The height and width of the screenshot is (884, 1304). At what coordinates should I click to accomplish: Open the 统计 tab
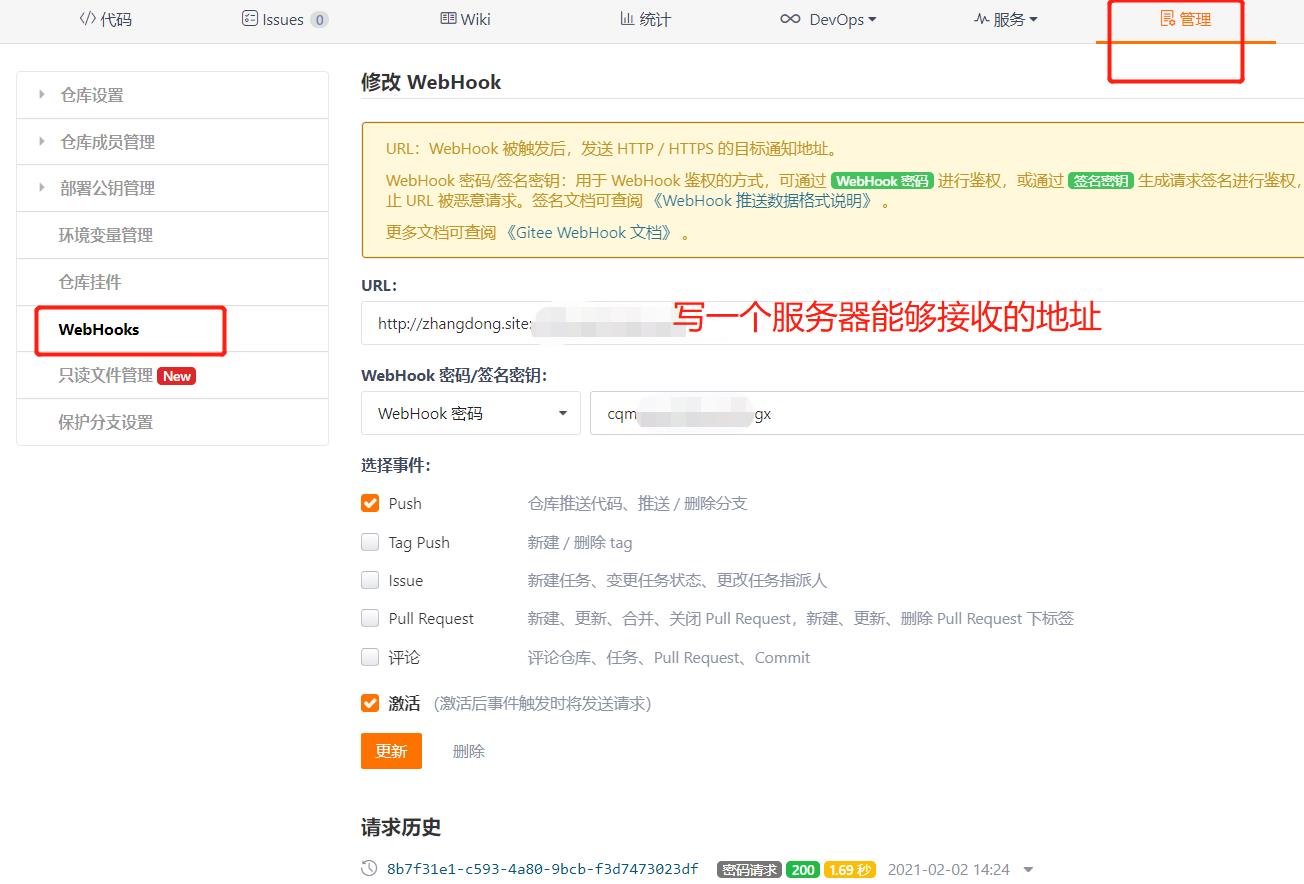[x=645, y=19]
